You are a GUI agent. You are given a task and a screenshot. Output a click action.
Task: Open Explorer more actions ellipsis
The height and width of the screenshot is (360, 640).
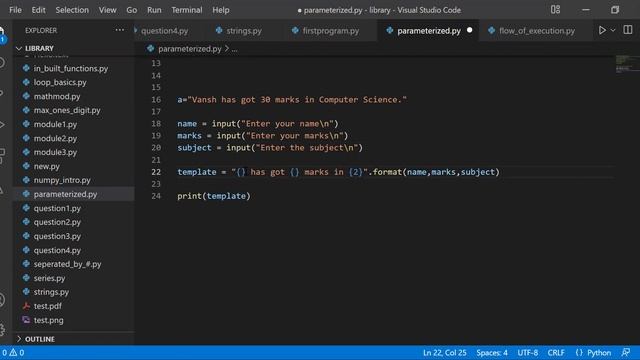pyautogui.click(x=120, y=30)
